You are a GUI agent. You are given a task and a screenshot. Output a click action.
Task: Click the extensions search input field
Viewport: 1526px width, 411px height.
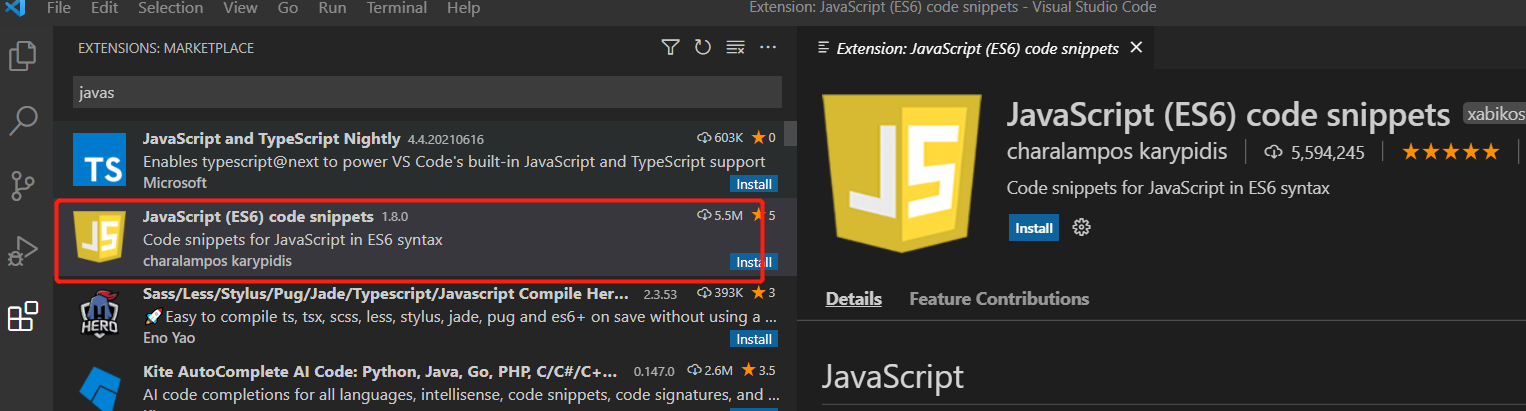[x=427, y=93]
